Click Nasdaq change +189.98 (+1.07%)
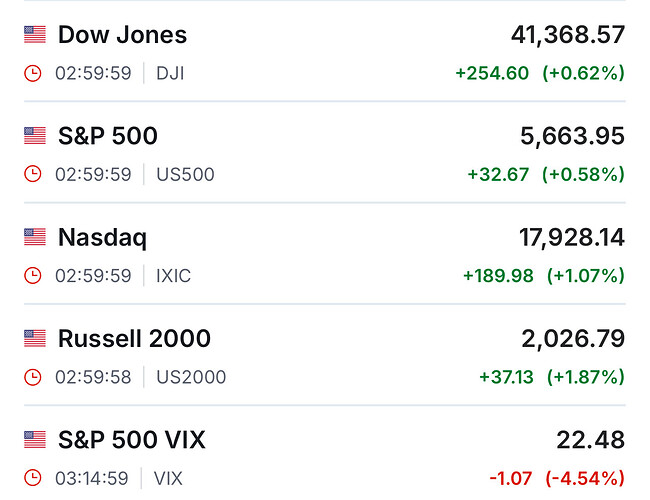650x500 pixels. click(x=543, y=275)
